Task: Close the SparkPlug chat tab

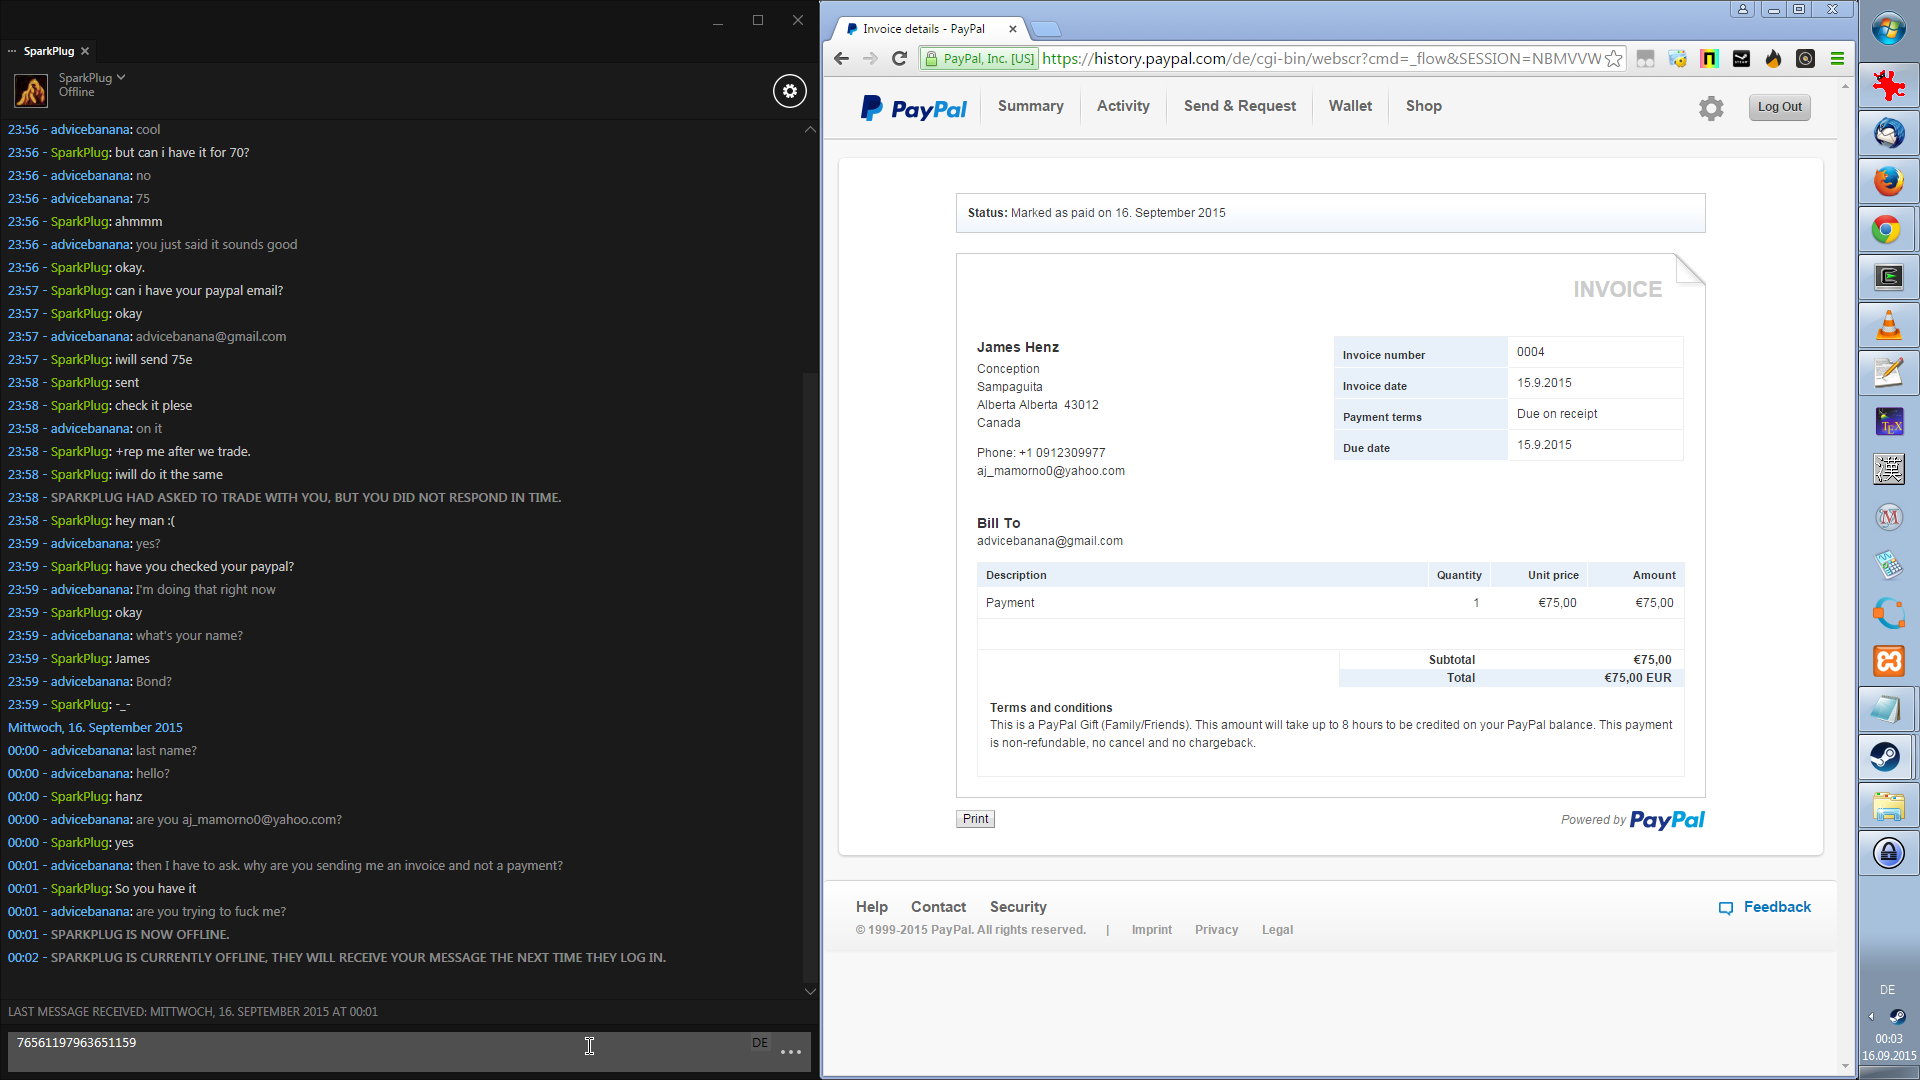Action: tap(85, 51)
